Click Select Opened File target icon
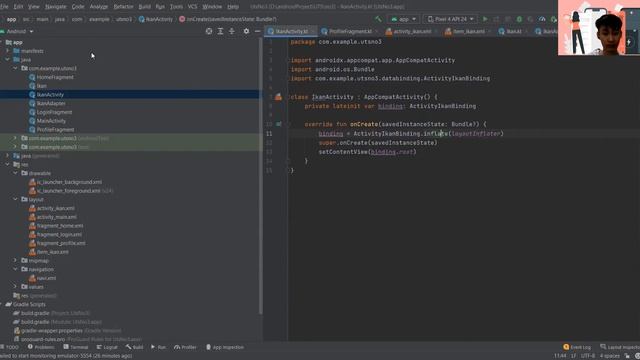The image size is (640, 360). point(209,31)
